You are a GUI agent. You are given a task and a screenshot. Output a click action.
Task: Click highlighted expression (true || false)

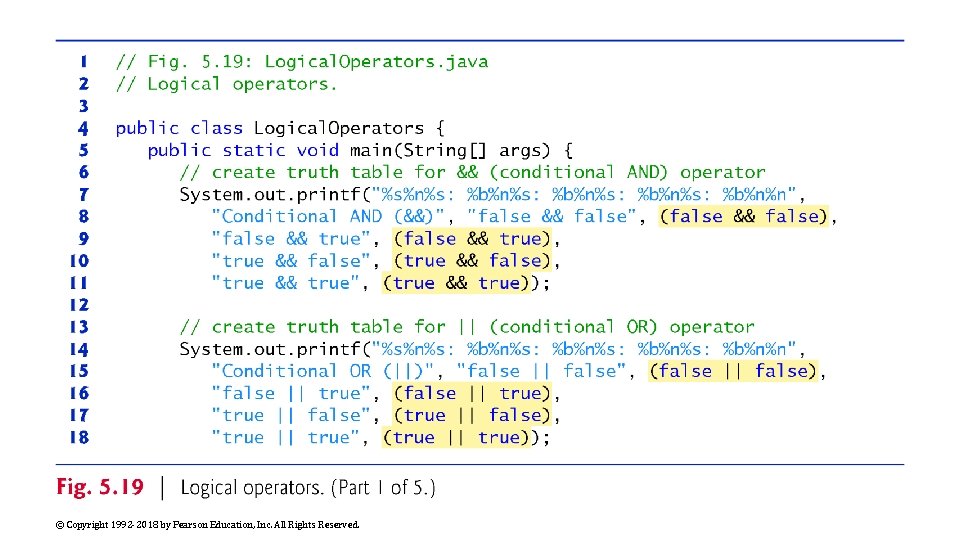(x=472, y=415)
